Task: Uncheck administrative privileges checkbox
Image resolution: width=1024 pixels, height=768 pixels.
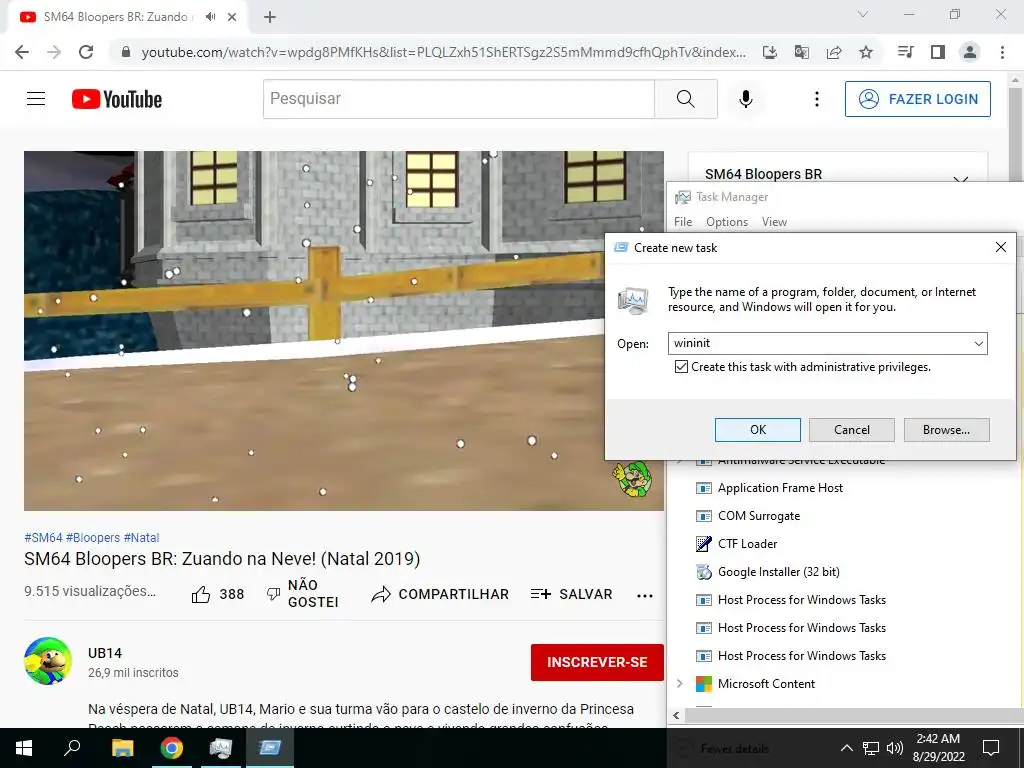Action: tap(681, 367)
